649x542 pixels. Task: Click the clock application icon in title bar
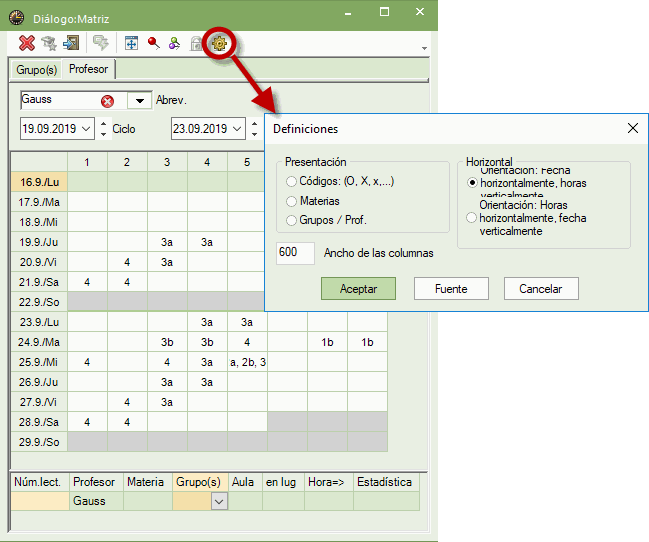16,18
